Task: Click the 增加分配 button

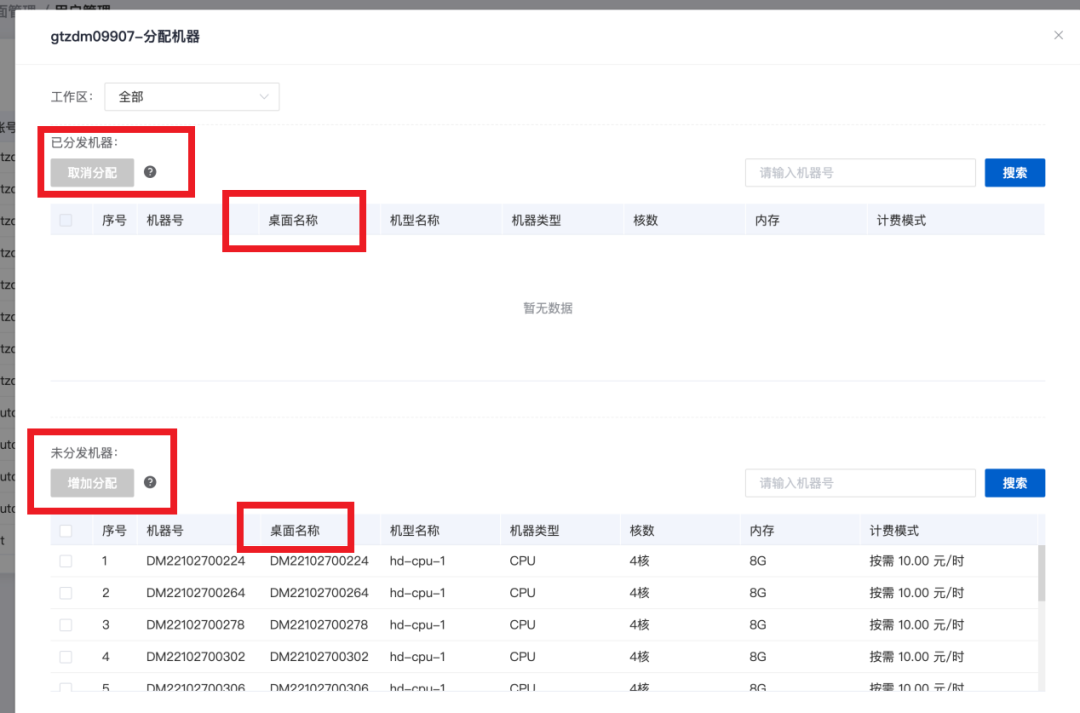Action: click(x=92, y=483)
